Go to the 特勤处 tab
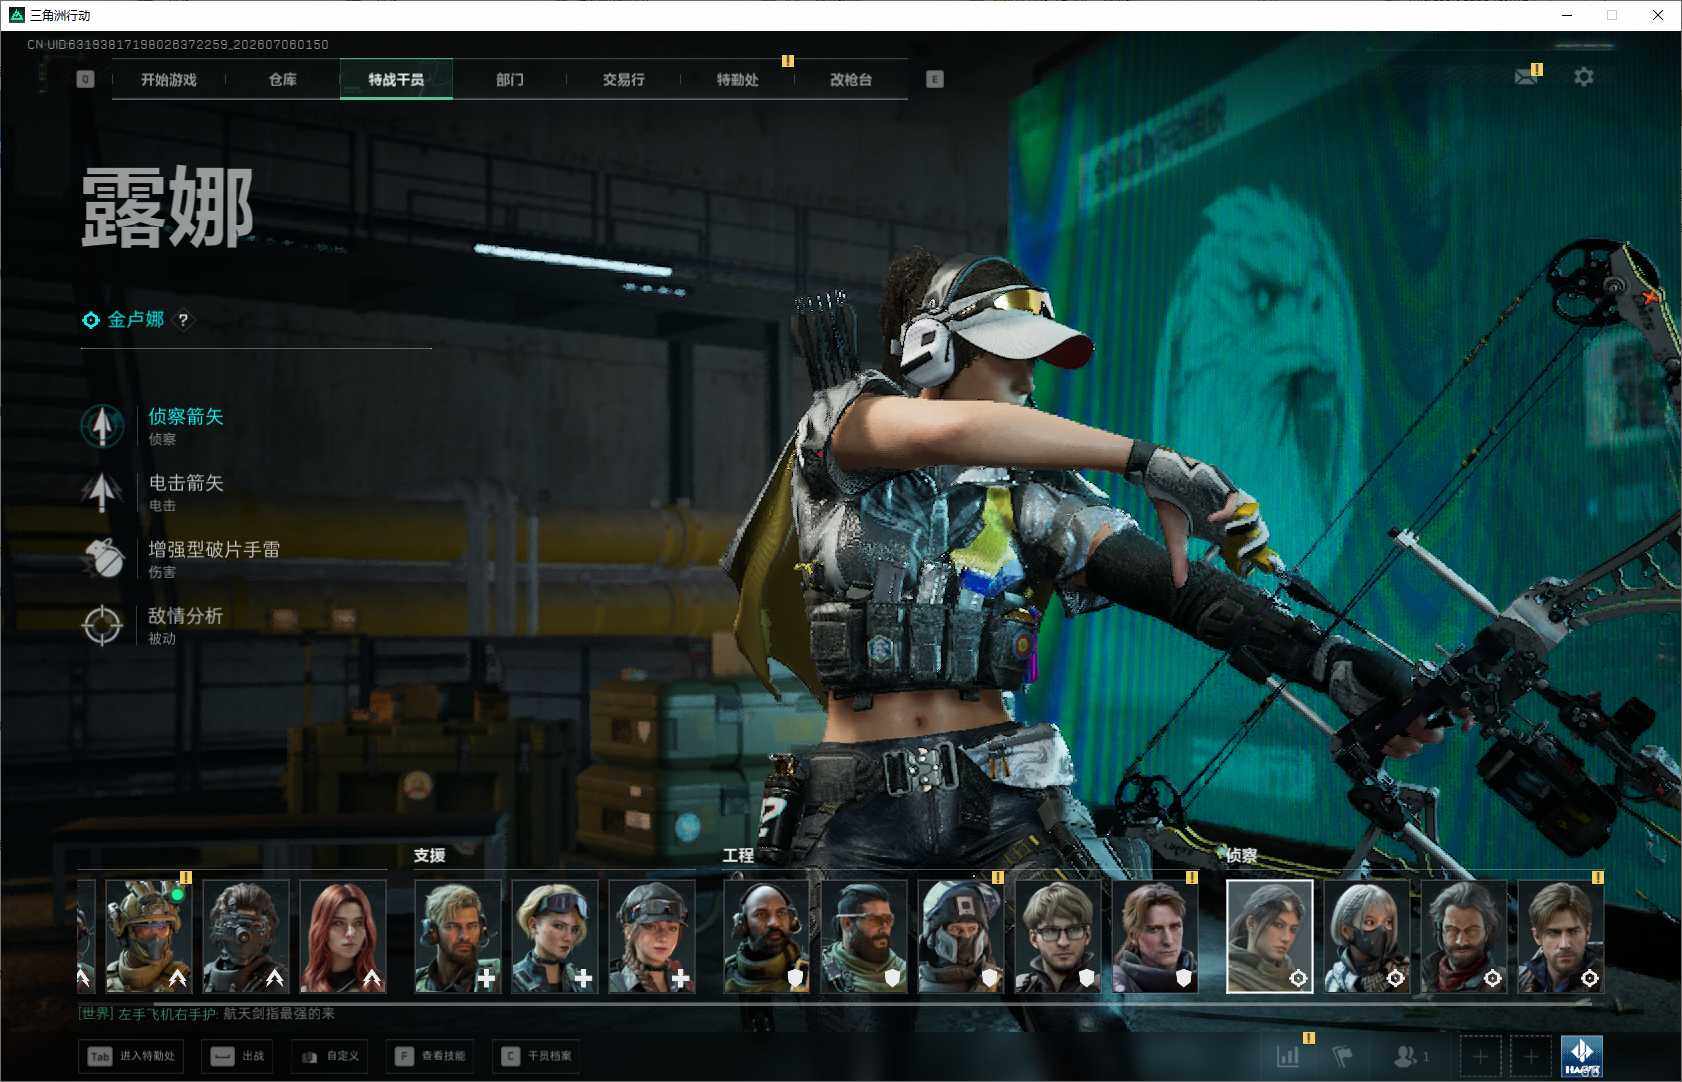The width and height of the screenshot is (1682, 1082). click(738, 80)
